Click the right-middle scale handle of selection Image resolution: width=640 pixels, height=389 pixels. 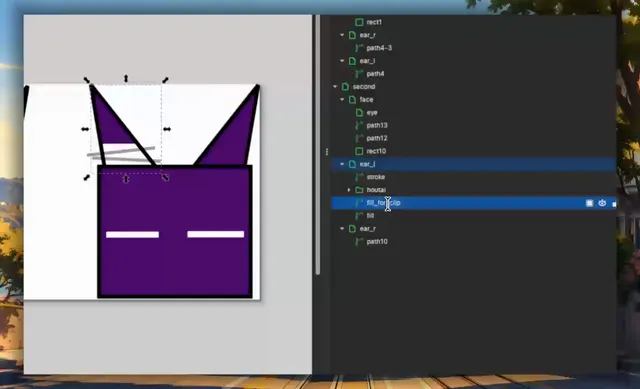[x=167, y=129]
